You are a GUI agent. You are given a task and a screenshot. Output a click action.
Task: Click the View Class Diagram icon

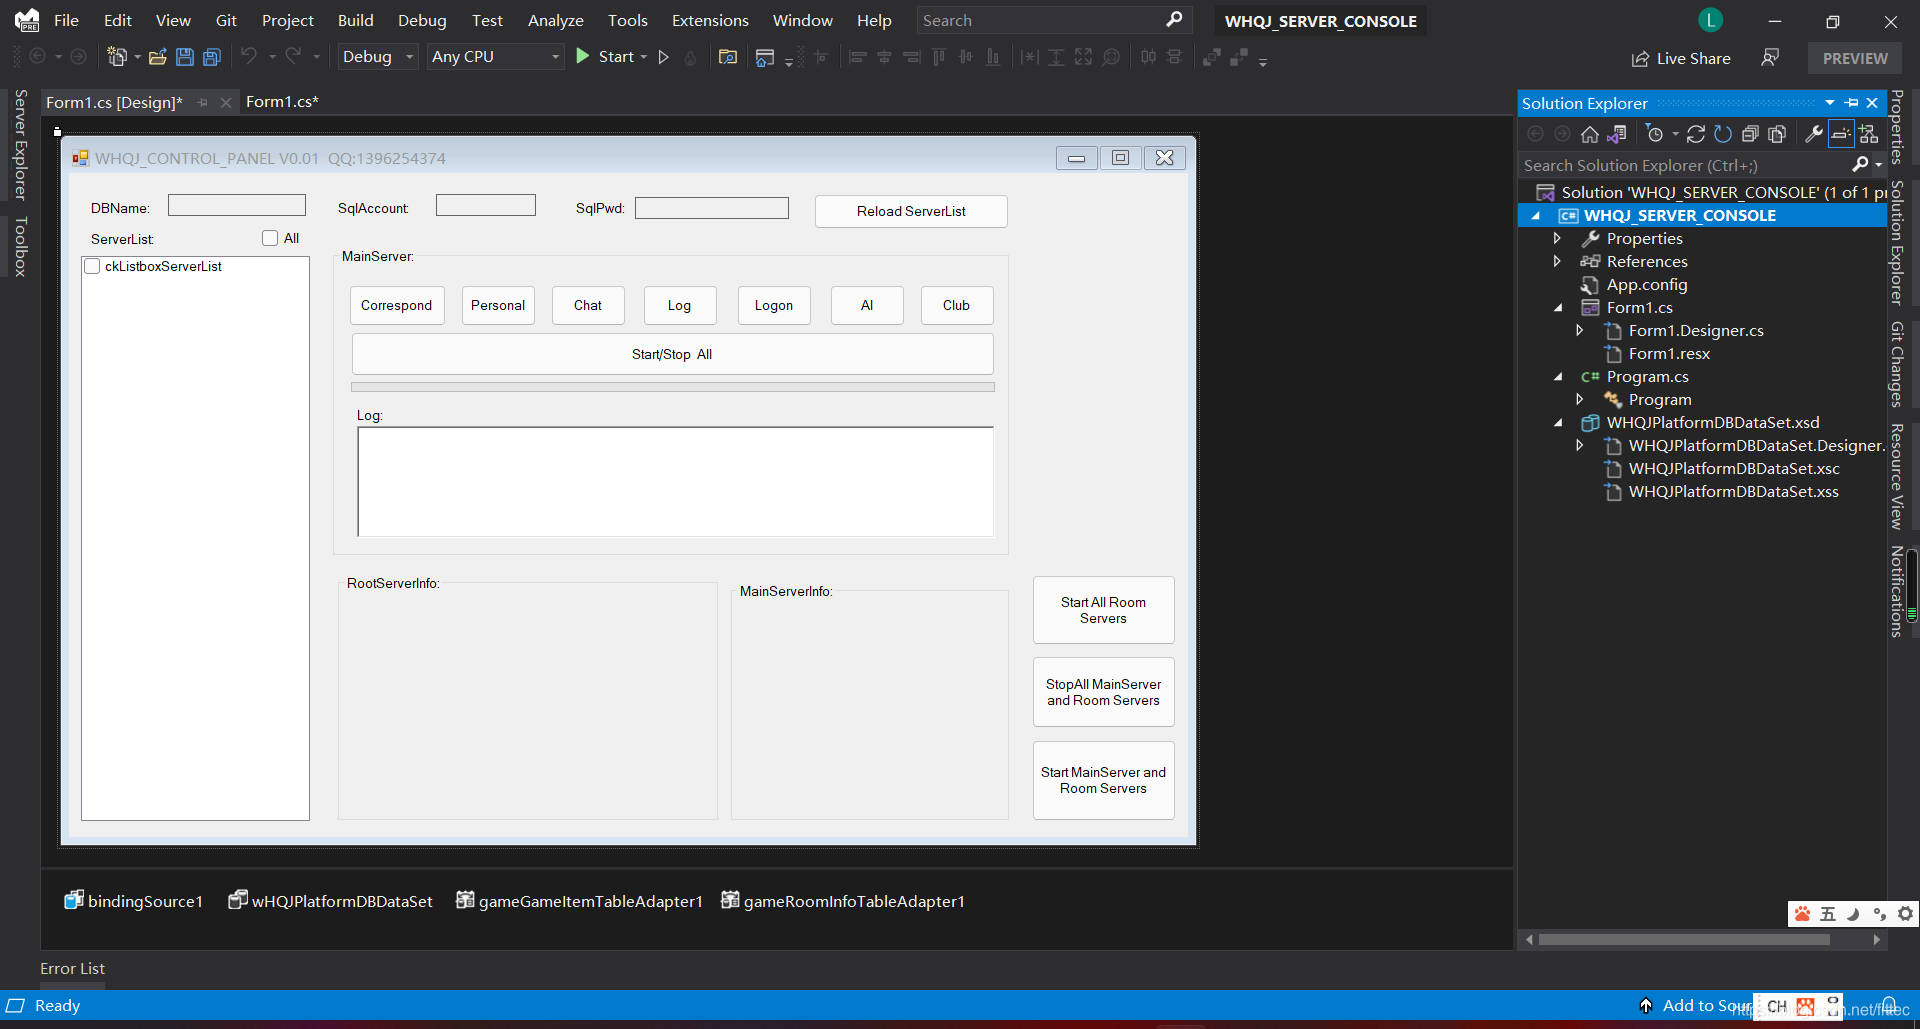coord(1868,134)
